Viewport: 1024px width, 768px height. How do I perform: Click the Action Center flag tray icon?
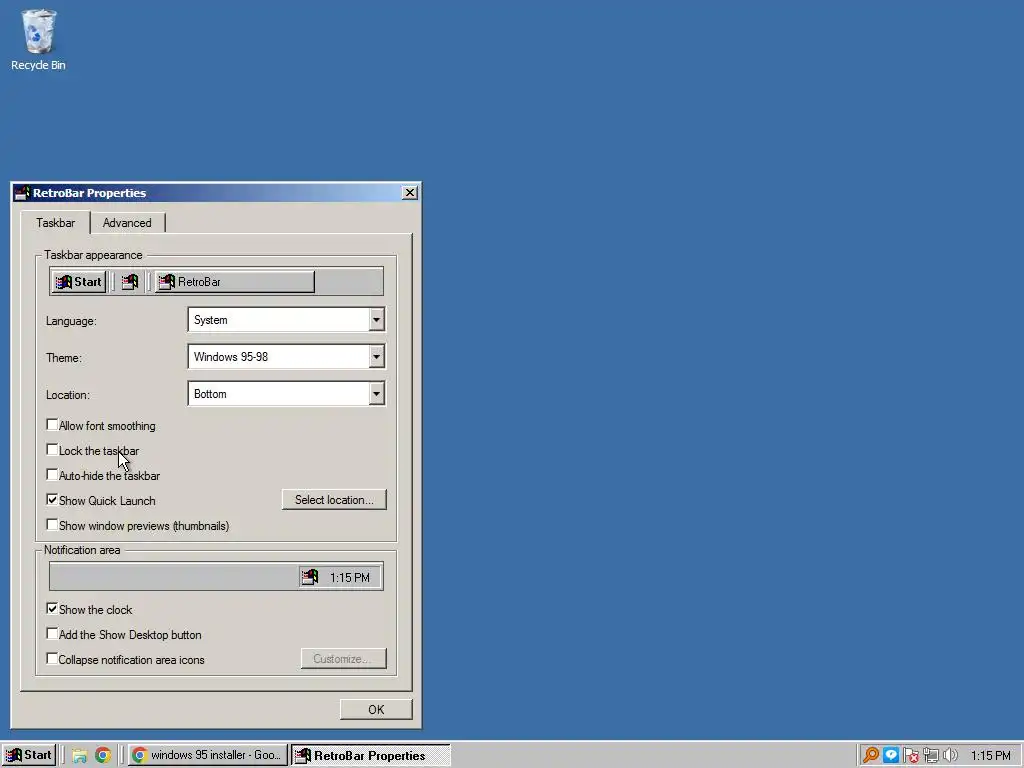pyautogui.click(x=911, y=756)
